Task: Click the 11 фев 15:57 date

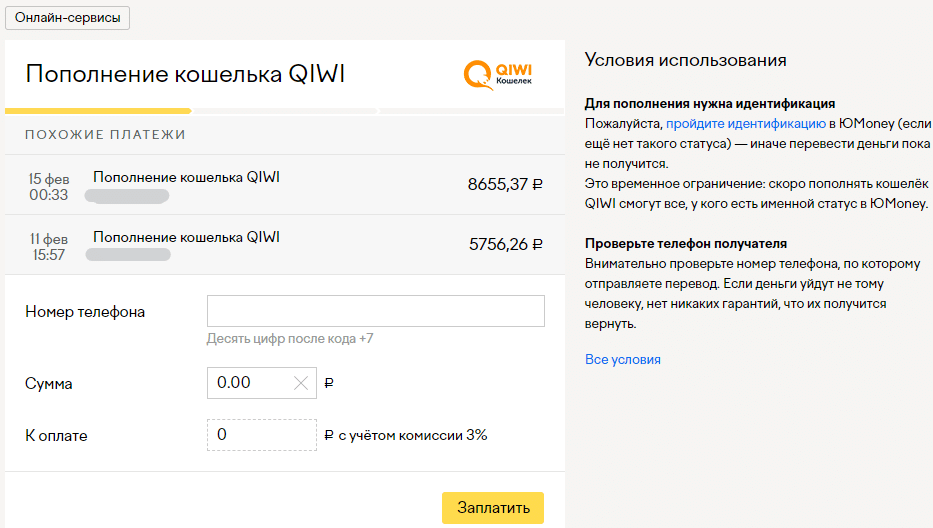Action: pos(49,247)
